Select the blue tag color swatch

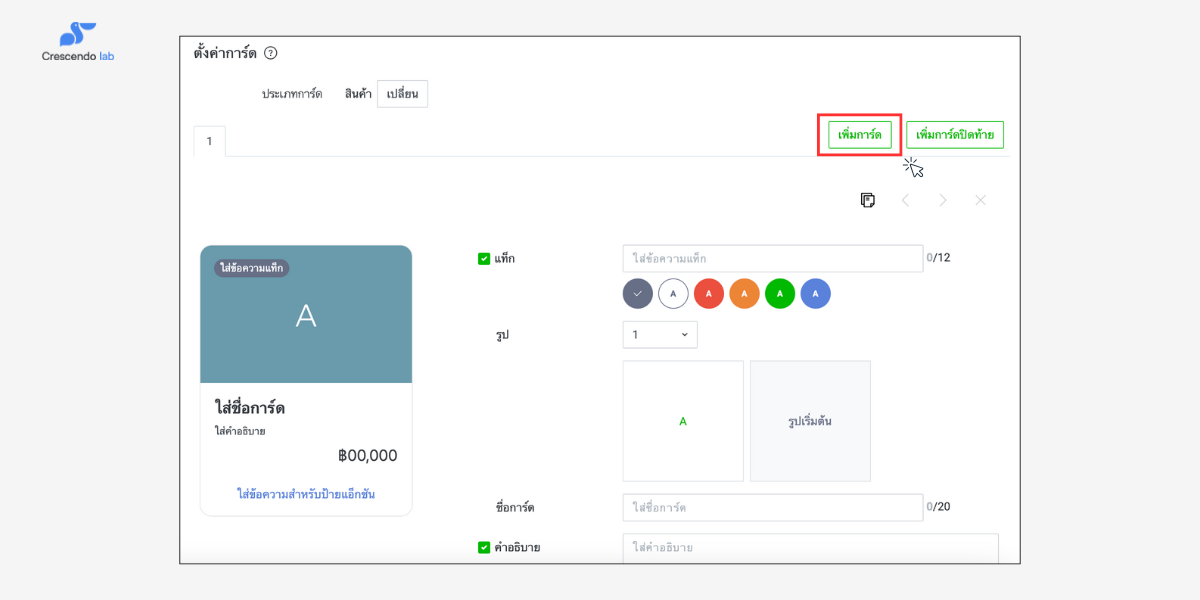(815, 293)
